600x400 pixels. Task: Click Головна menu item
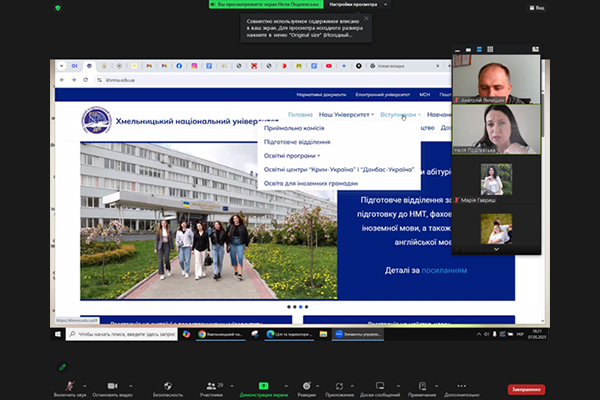(x=300, y=114)
